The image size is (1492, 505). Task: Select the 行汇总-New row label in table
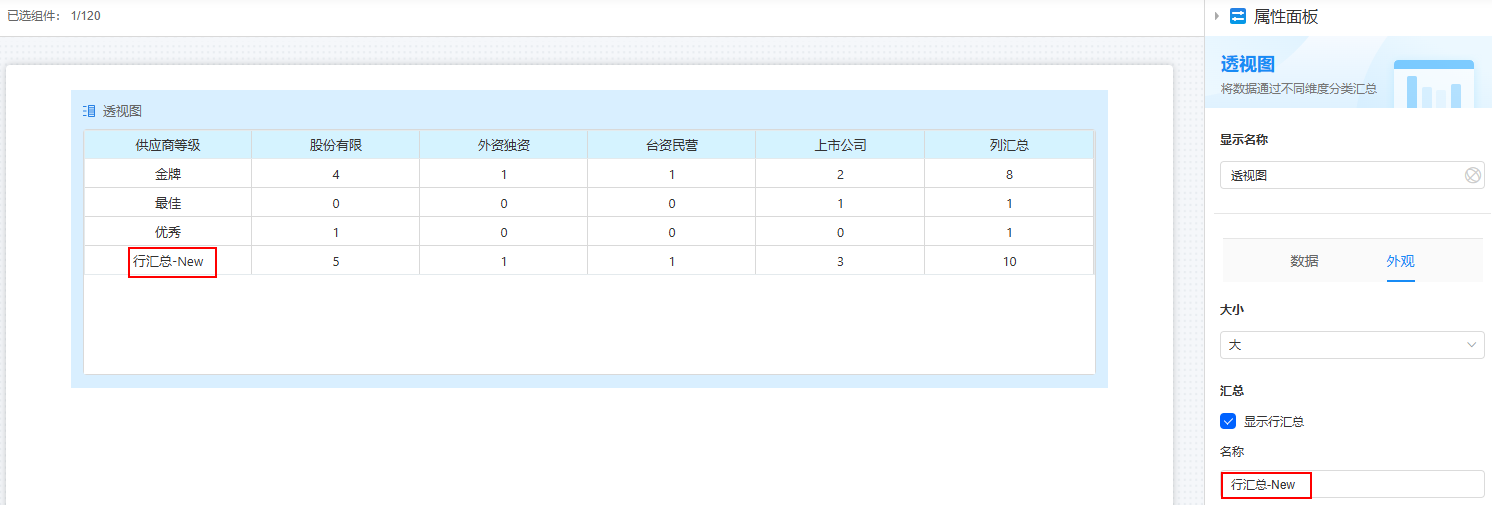[x=168, y=261]
